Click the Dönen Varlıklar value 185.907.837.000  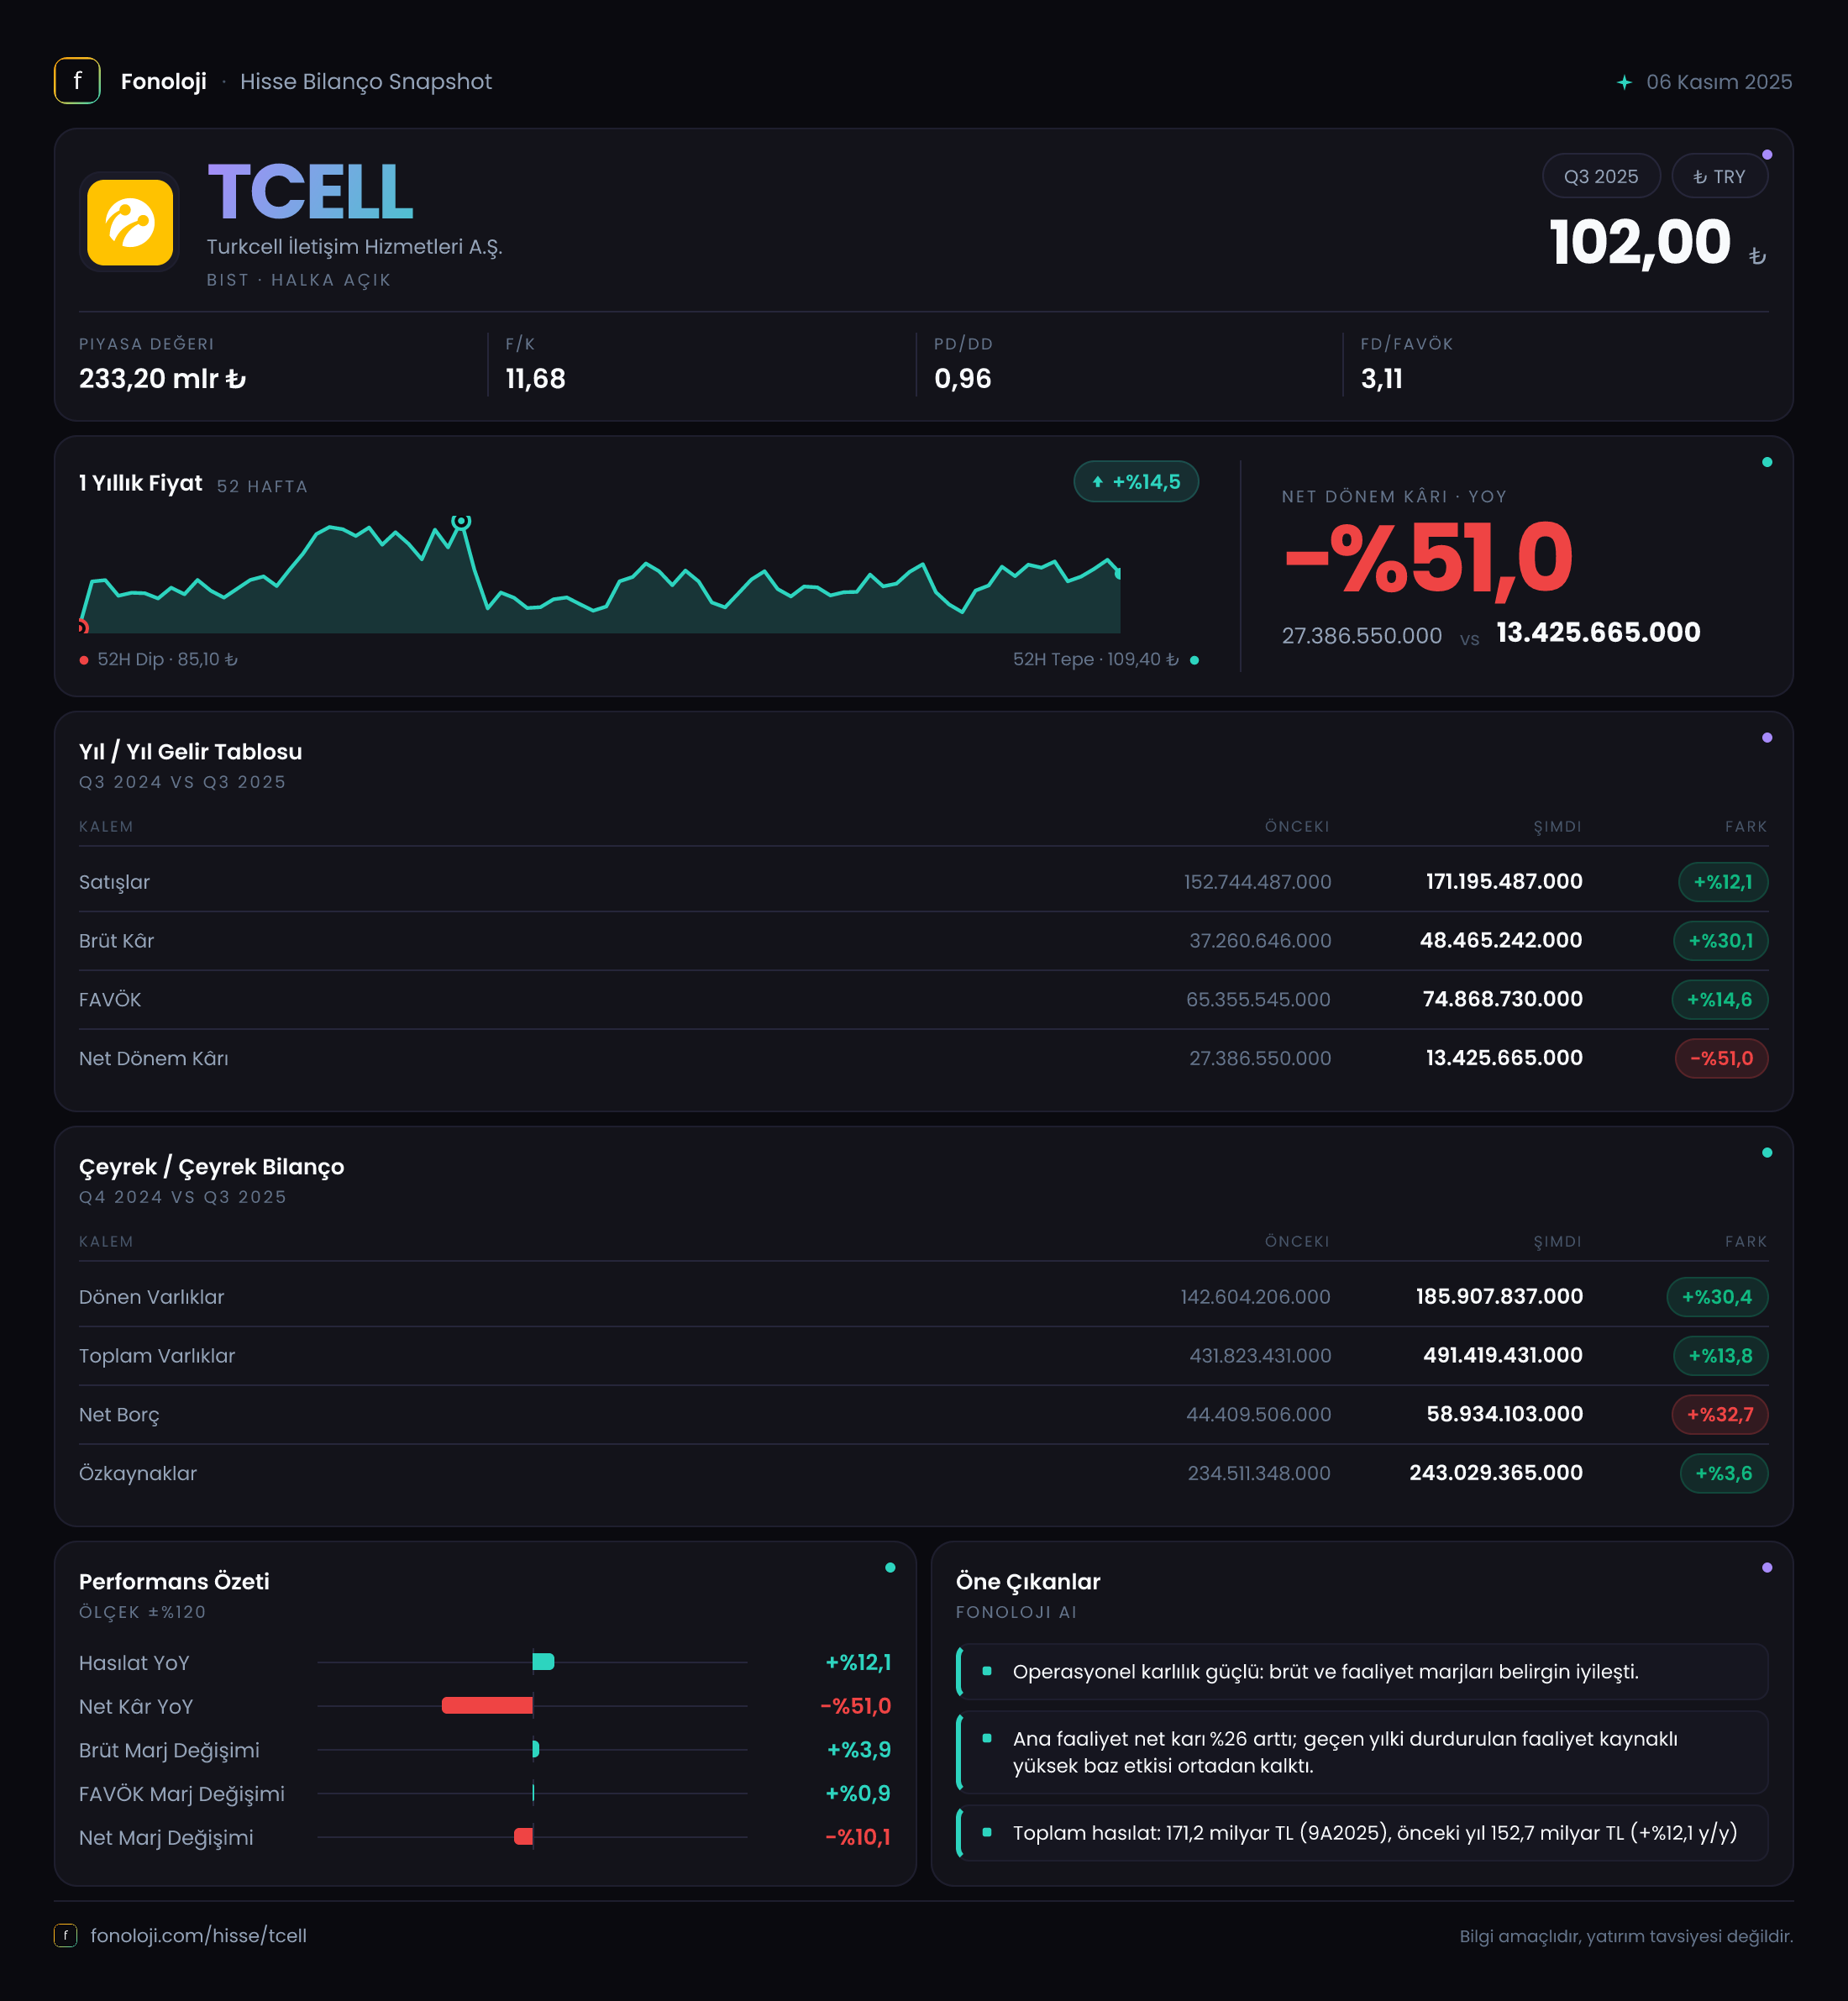1499,1296
